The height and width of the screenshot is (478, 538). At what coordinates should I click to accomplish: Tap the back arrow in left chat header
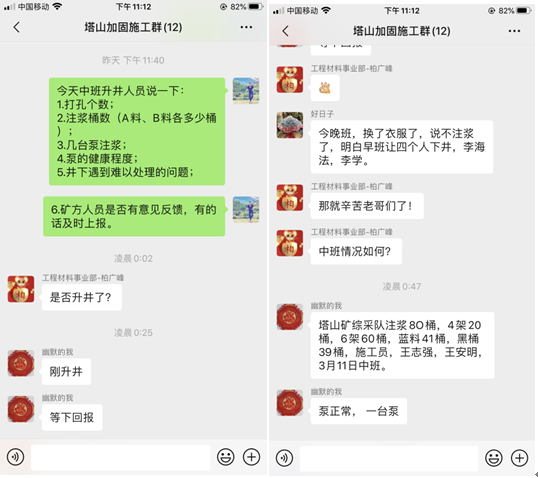(16, 27)
